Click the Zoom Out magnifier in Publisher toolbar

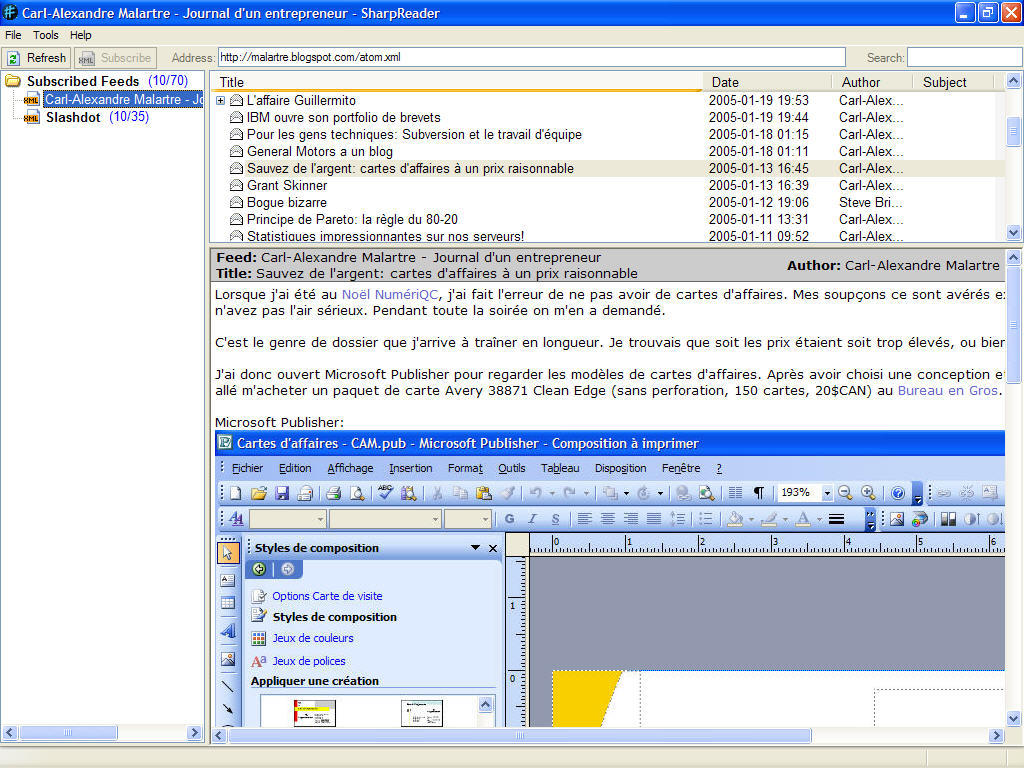(844, 493)
